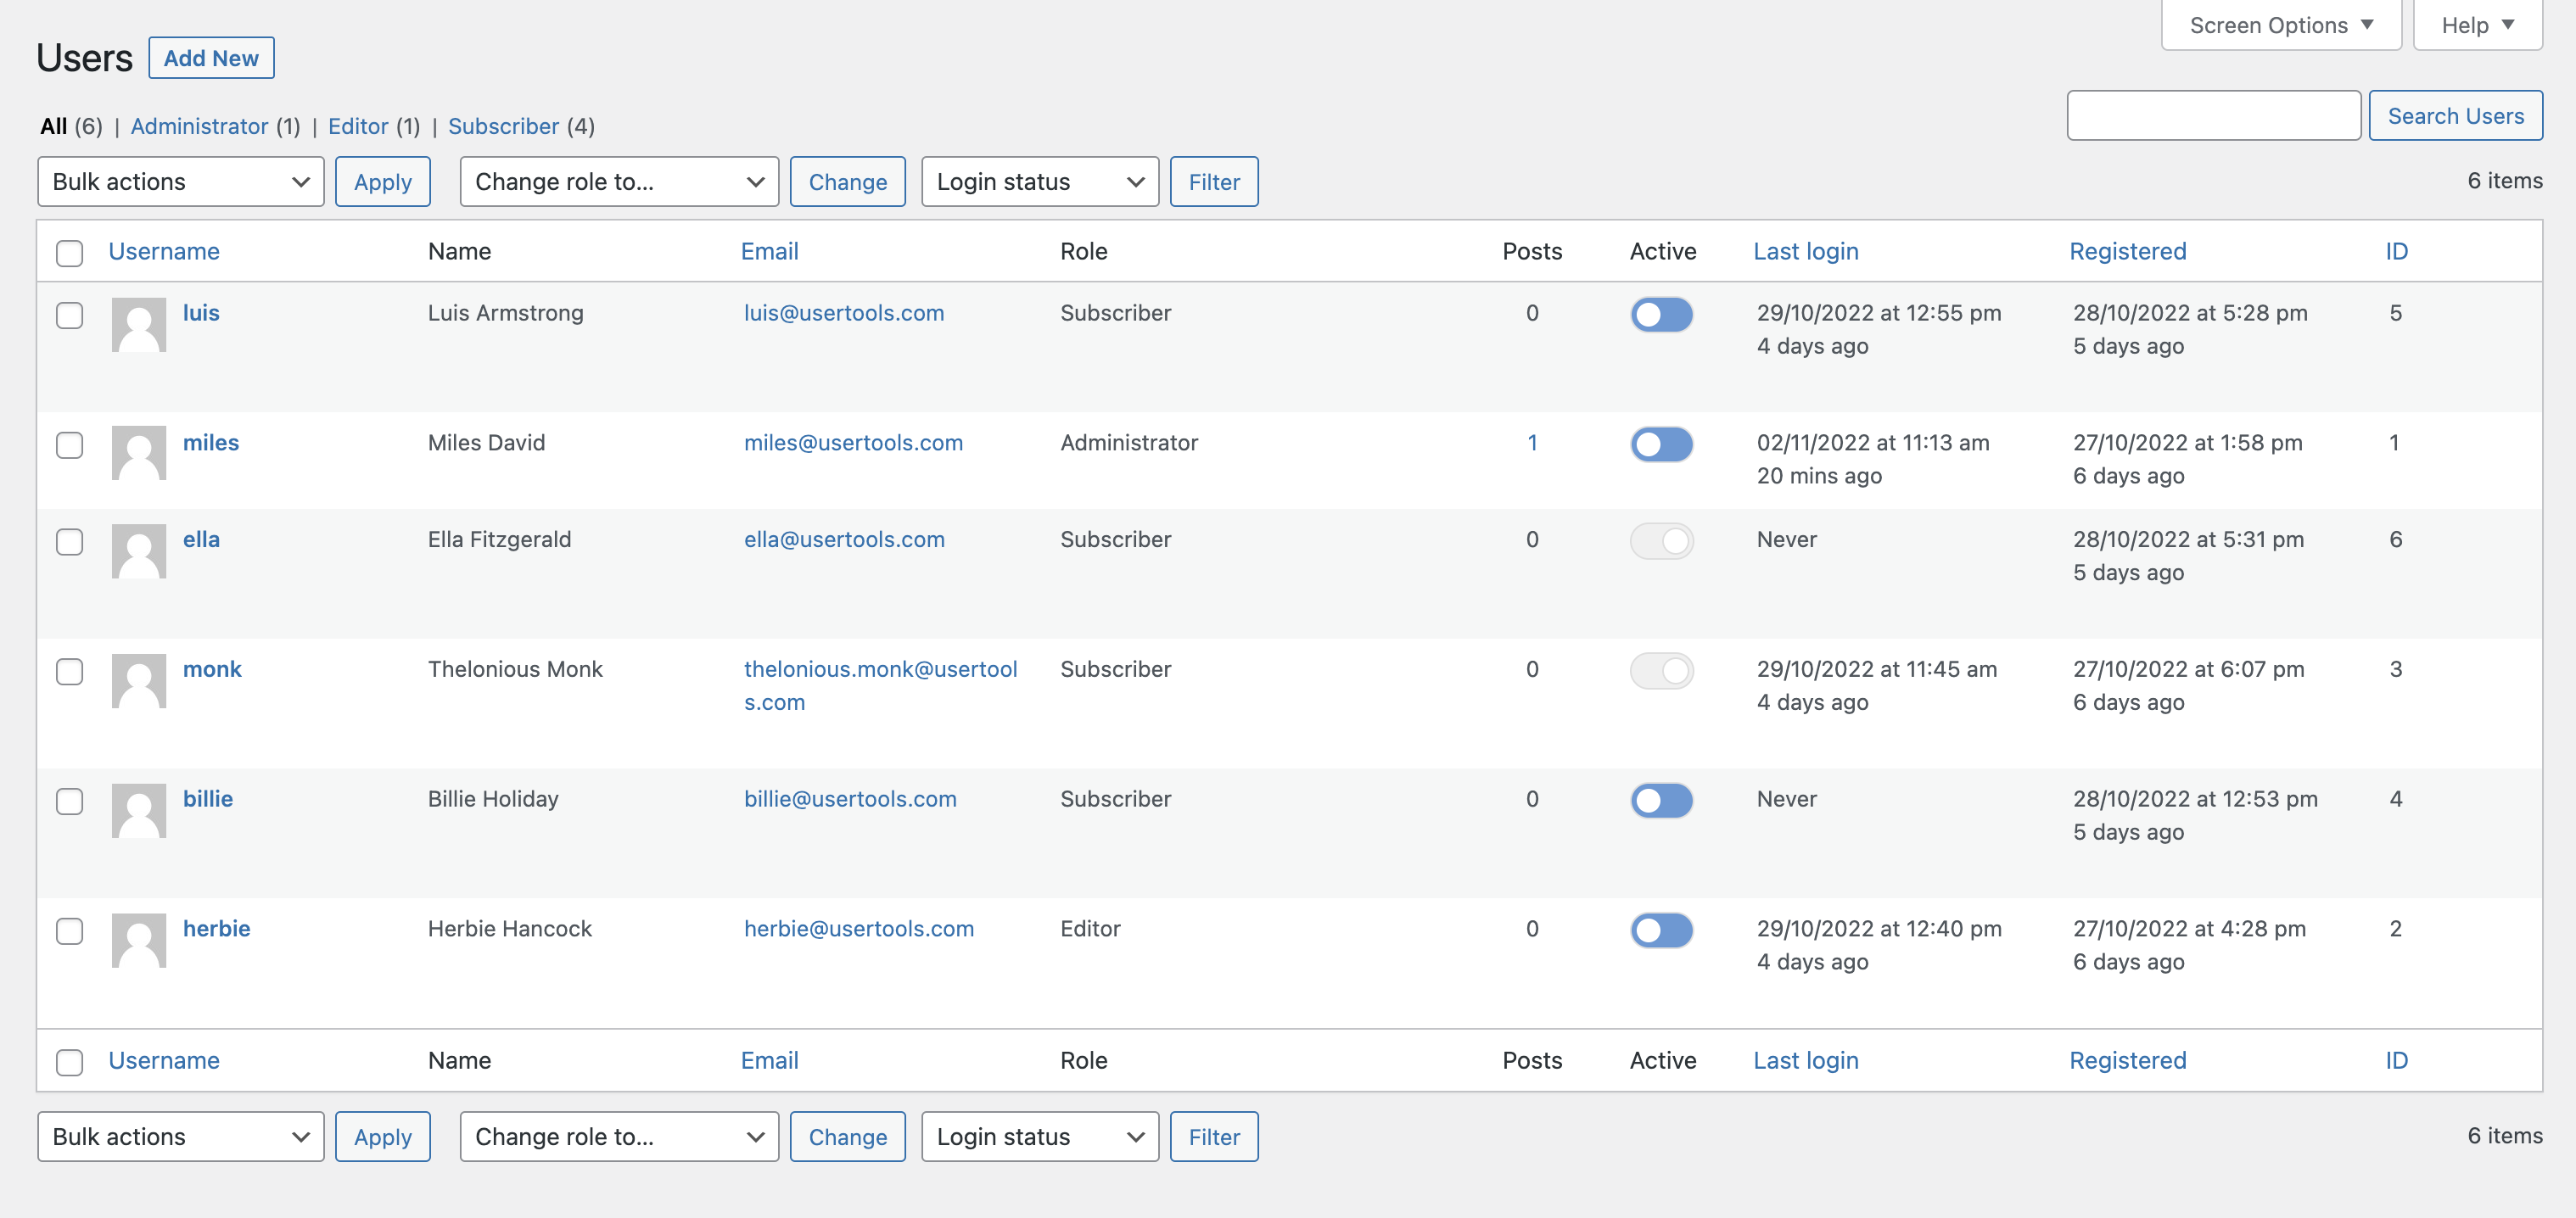Check the select-all checkbox in table footer
Viewport: 2576px width, 1218px height.
click(x=70, y=1062)
